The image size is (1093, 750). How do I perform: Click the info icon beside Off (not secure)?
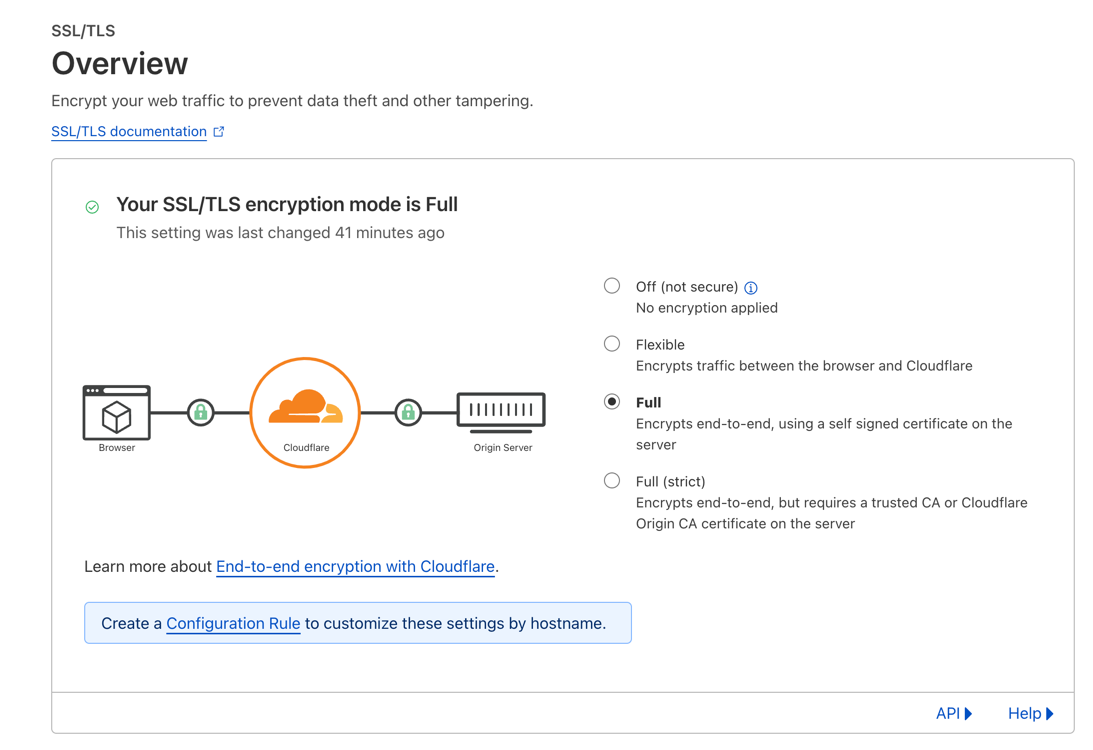pos(750,286)
